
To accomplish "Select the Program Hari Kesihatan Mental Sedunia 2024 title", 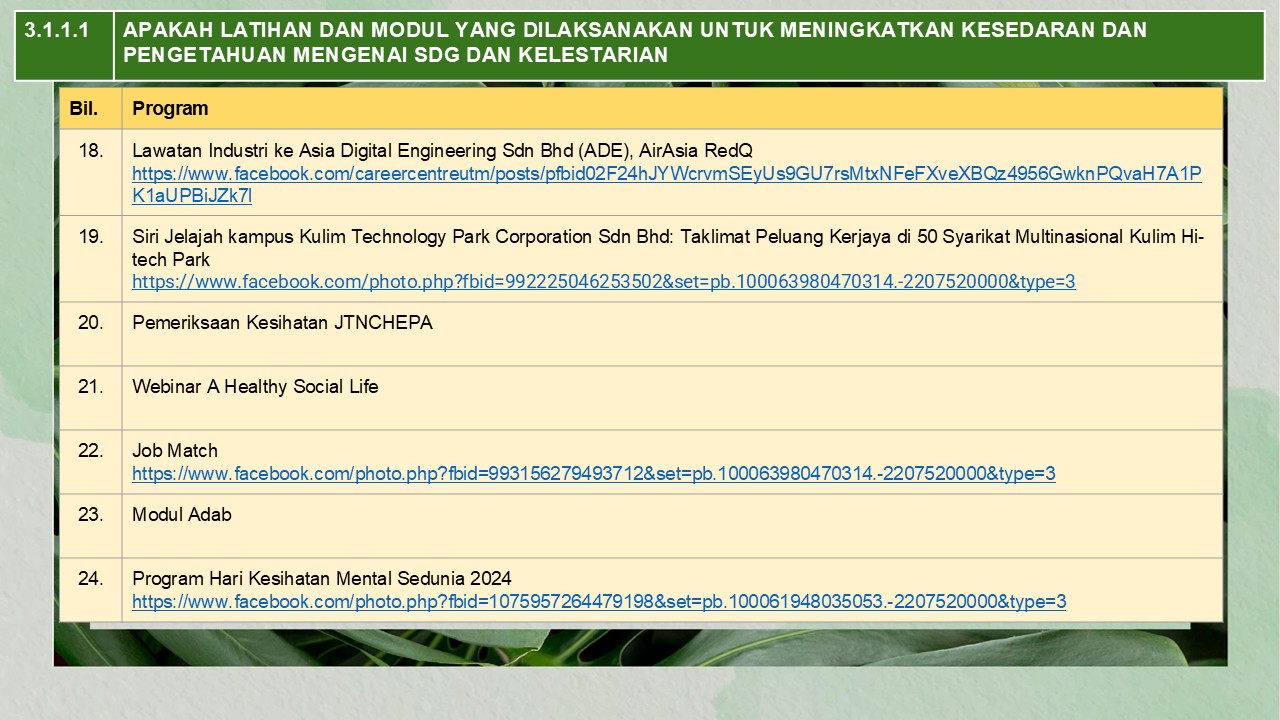I will pyautogui.click(x=321, y=579).
